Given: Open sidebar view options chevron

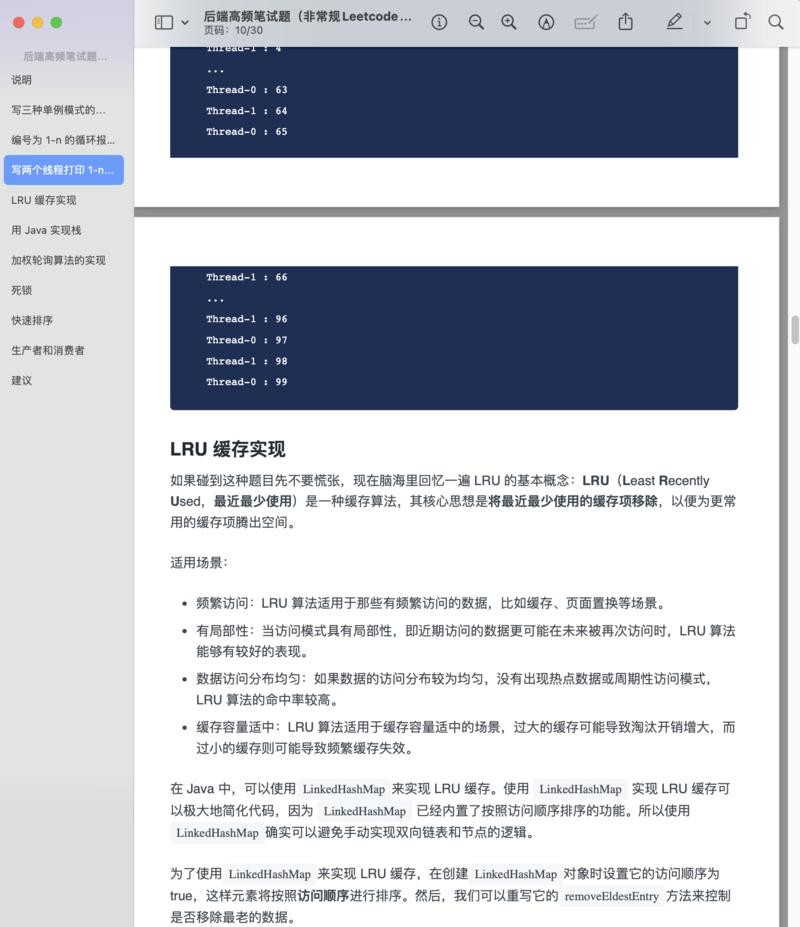Looking at the screenshot, I should pyautogui.click(x=185, y=22).
